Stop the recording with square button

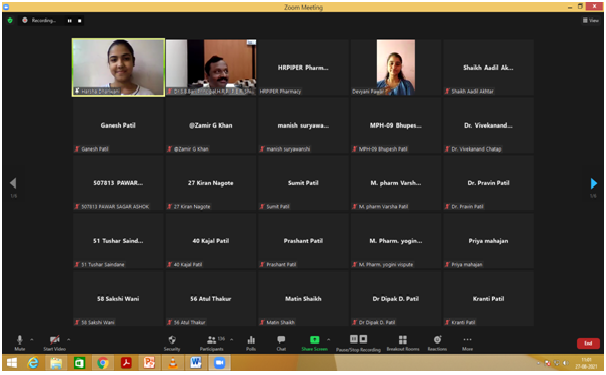(80, 21)
